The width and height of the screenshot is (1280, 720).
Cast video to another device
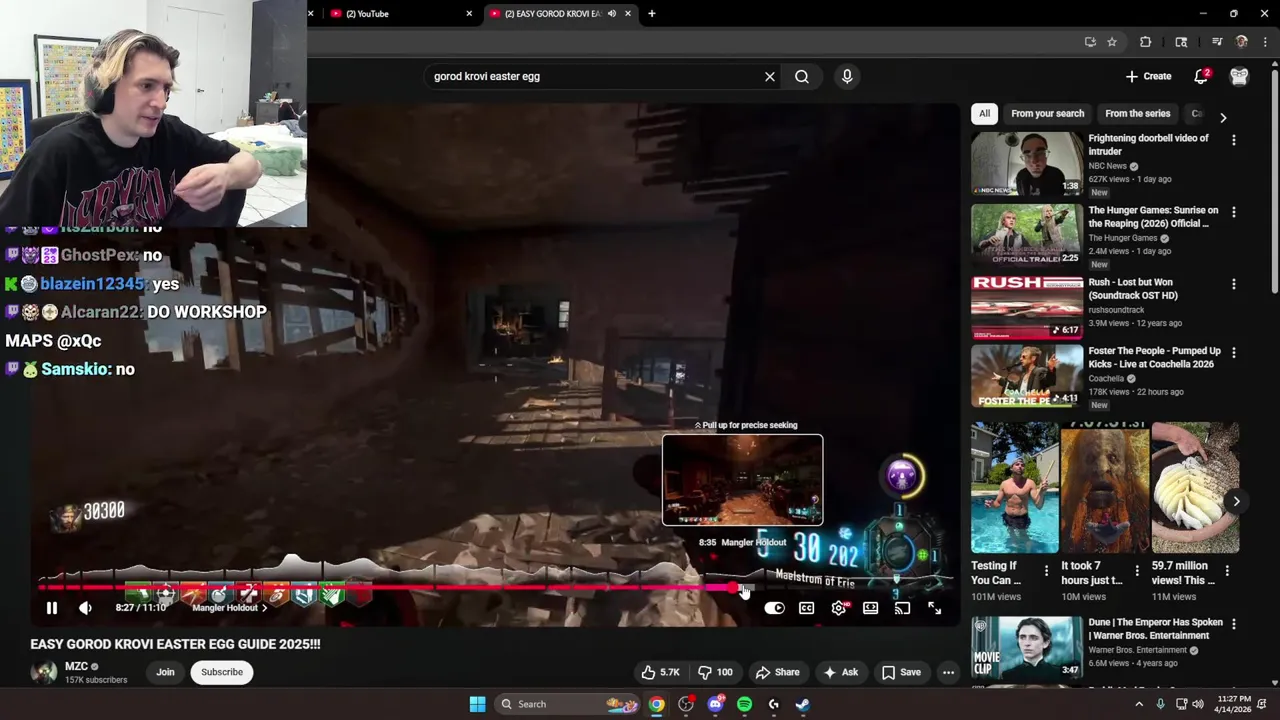(903, 608)
